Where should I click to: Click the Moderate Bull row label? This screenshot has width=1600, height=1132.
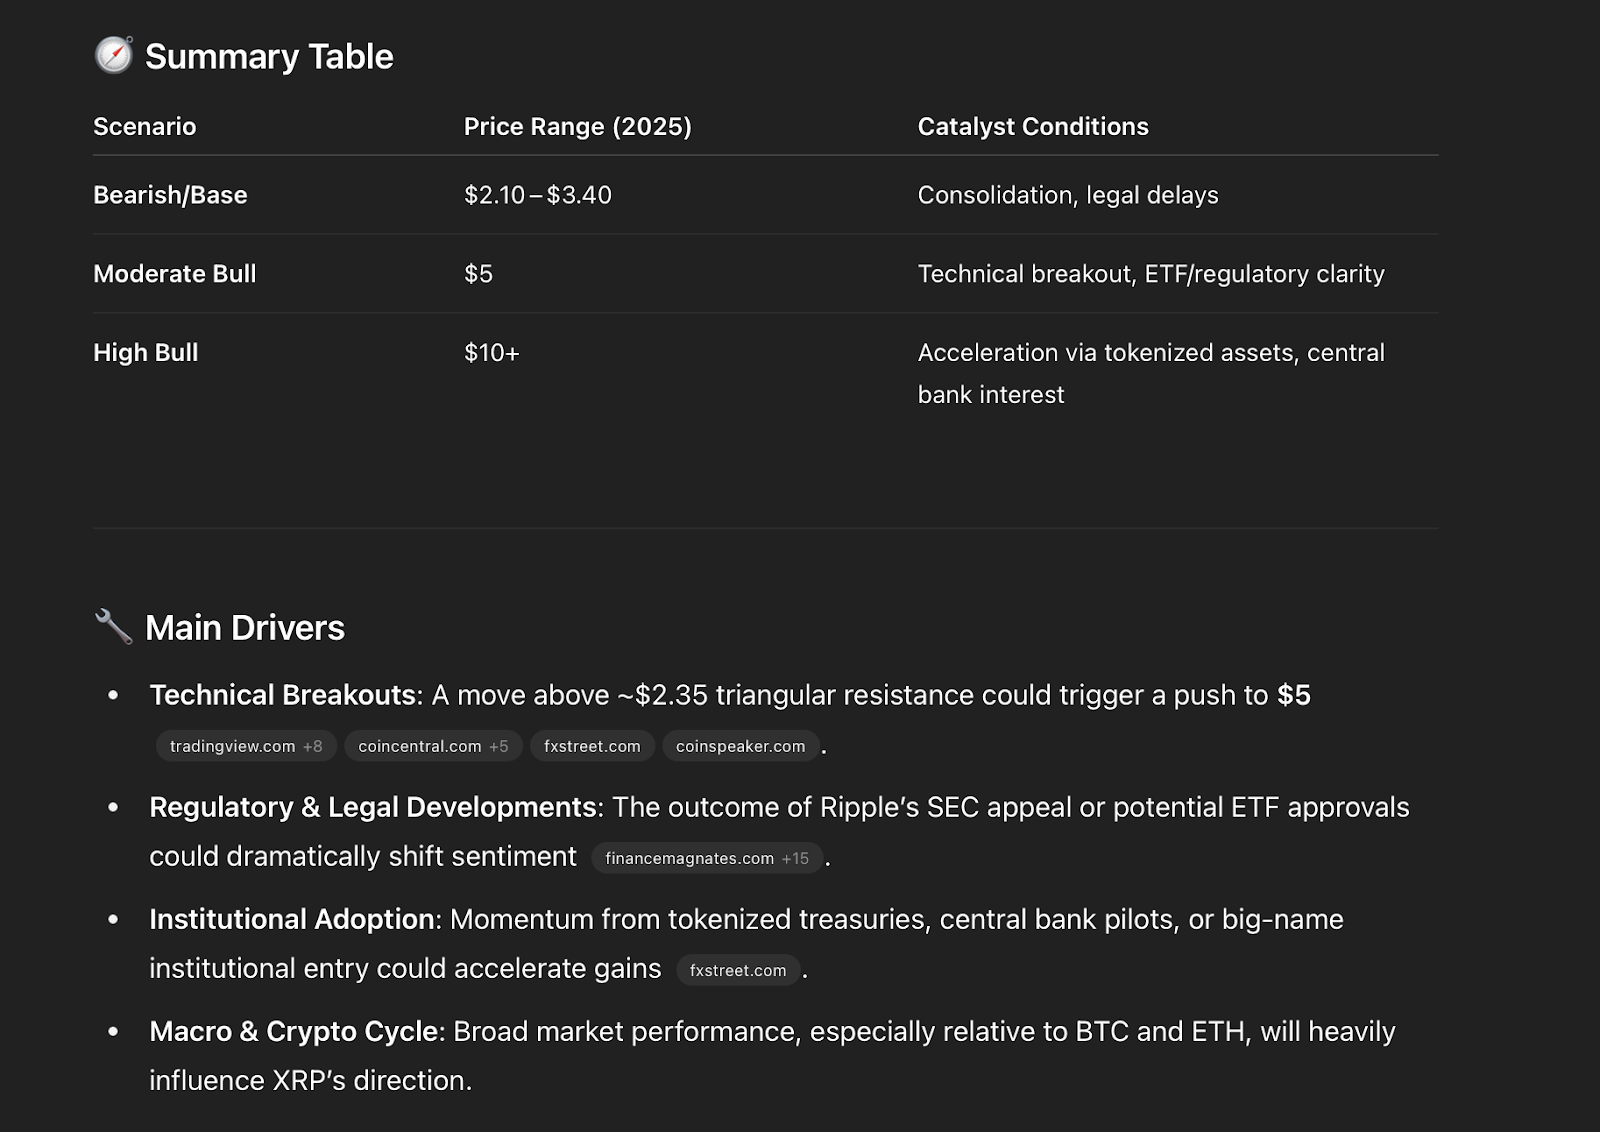coord(175,274)
